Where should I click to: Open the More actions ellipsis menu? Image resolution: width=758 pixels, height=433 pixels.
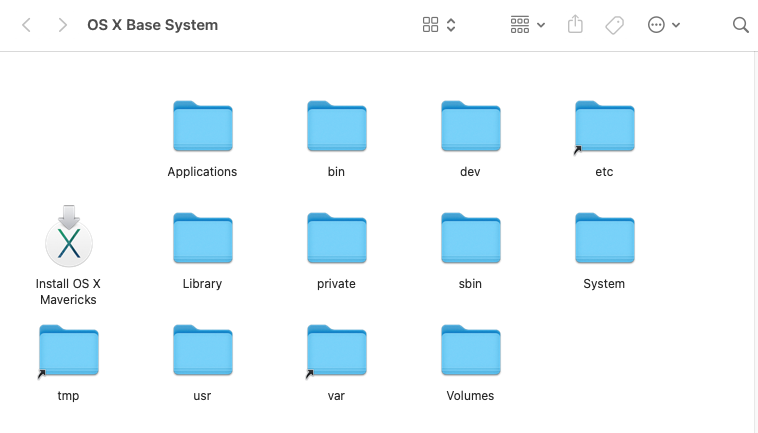656,25
